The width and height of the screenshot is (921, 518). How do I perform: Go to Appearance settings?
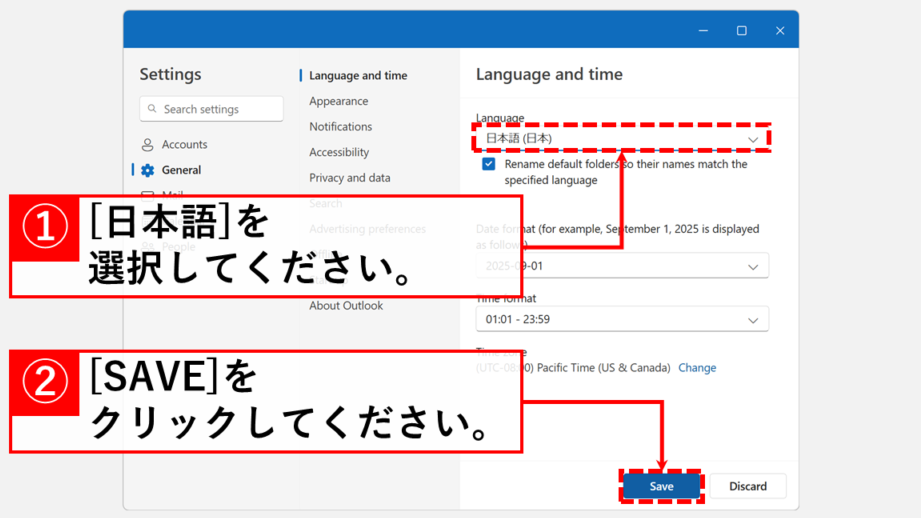pos(338,101)
